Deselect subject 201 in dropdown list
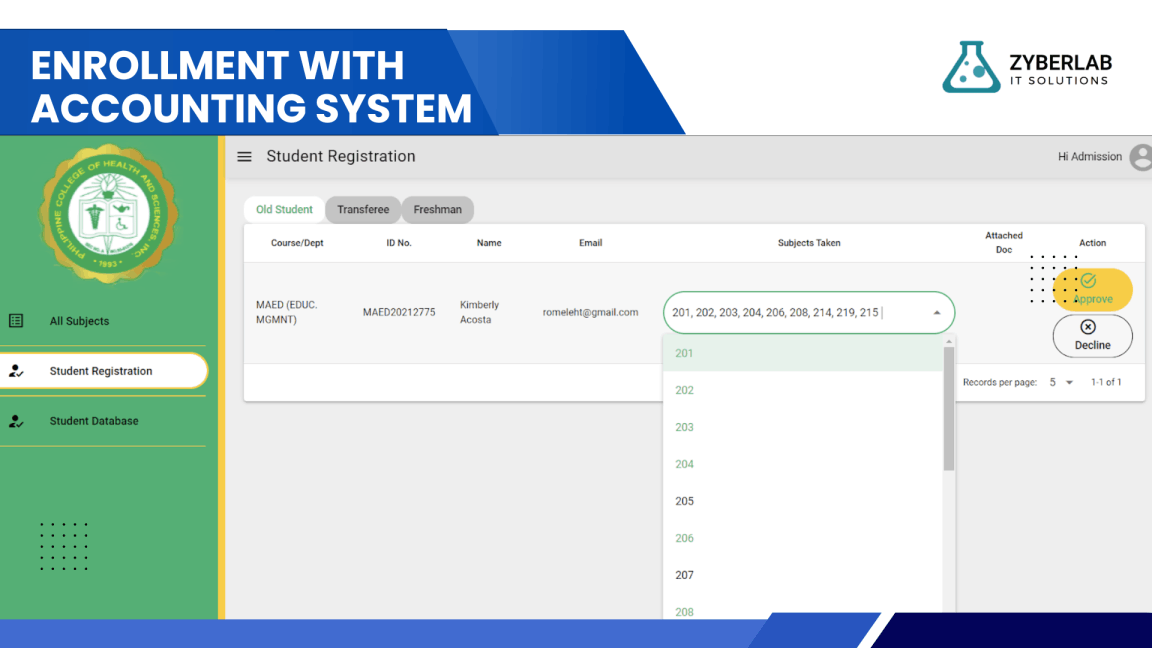The image size is (1152, 648). [x=684, y=353]
